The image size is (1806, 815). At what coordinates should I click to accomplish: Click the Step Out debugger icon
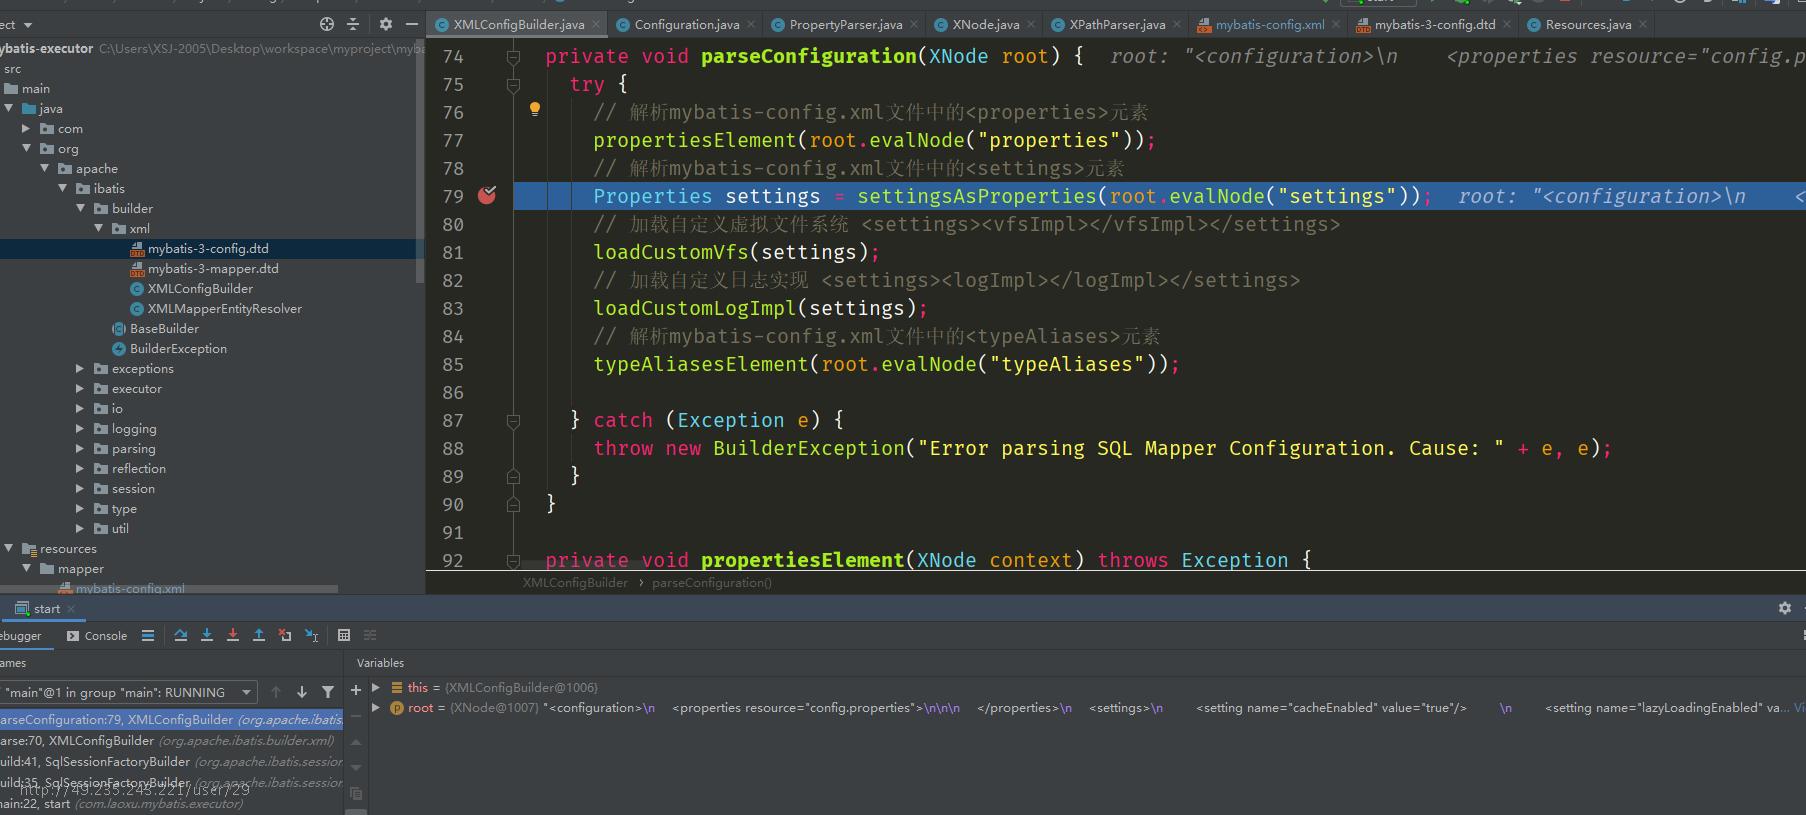pyautogui.click(x=259, y=635)
